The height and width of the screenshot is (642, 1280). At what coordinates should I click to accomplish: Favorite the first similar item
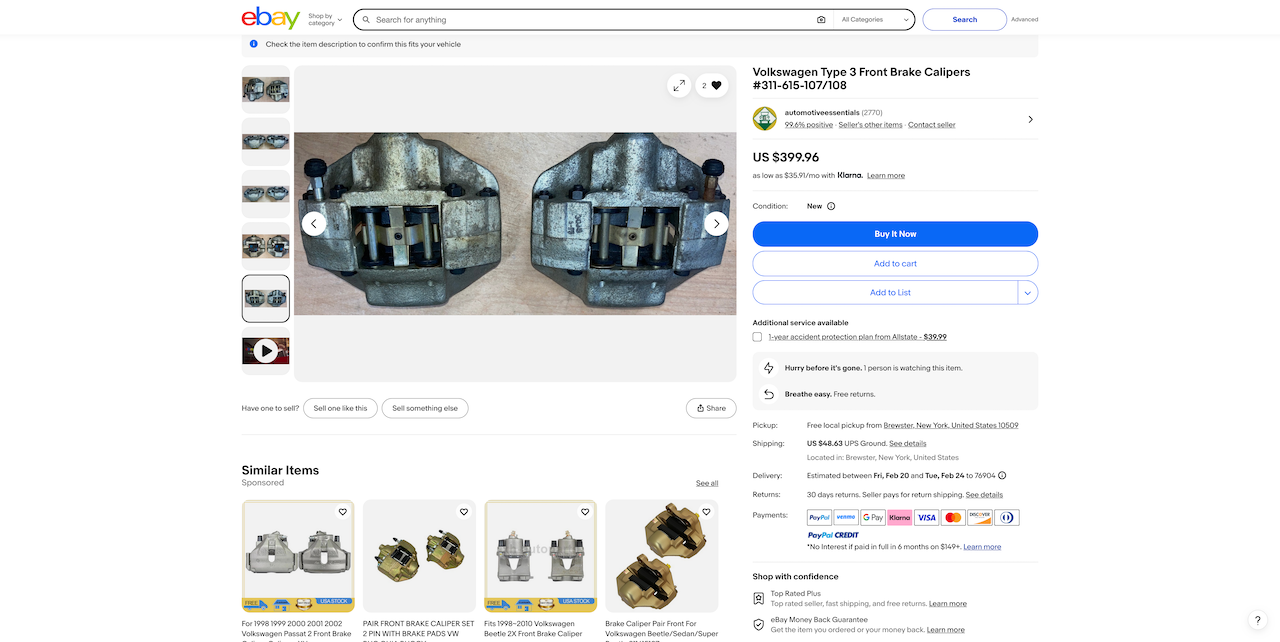(x=342, y=512)
